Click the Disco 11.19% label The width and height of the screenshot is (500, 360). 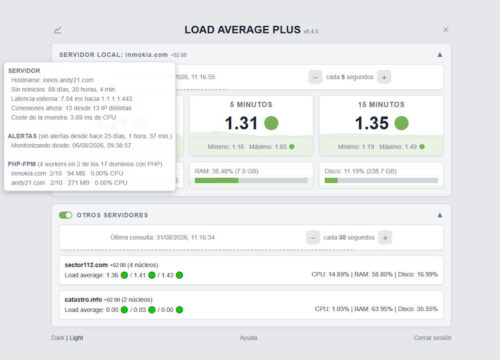coord(361,171)
